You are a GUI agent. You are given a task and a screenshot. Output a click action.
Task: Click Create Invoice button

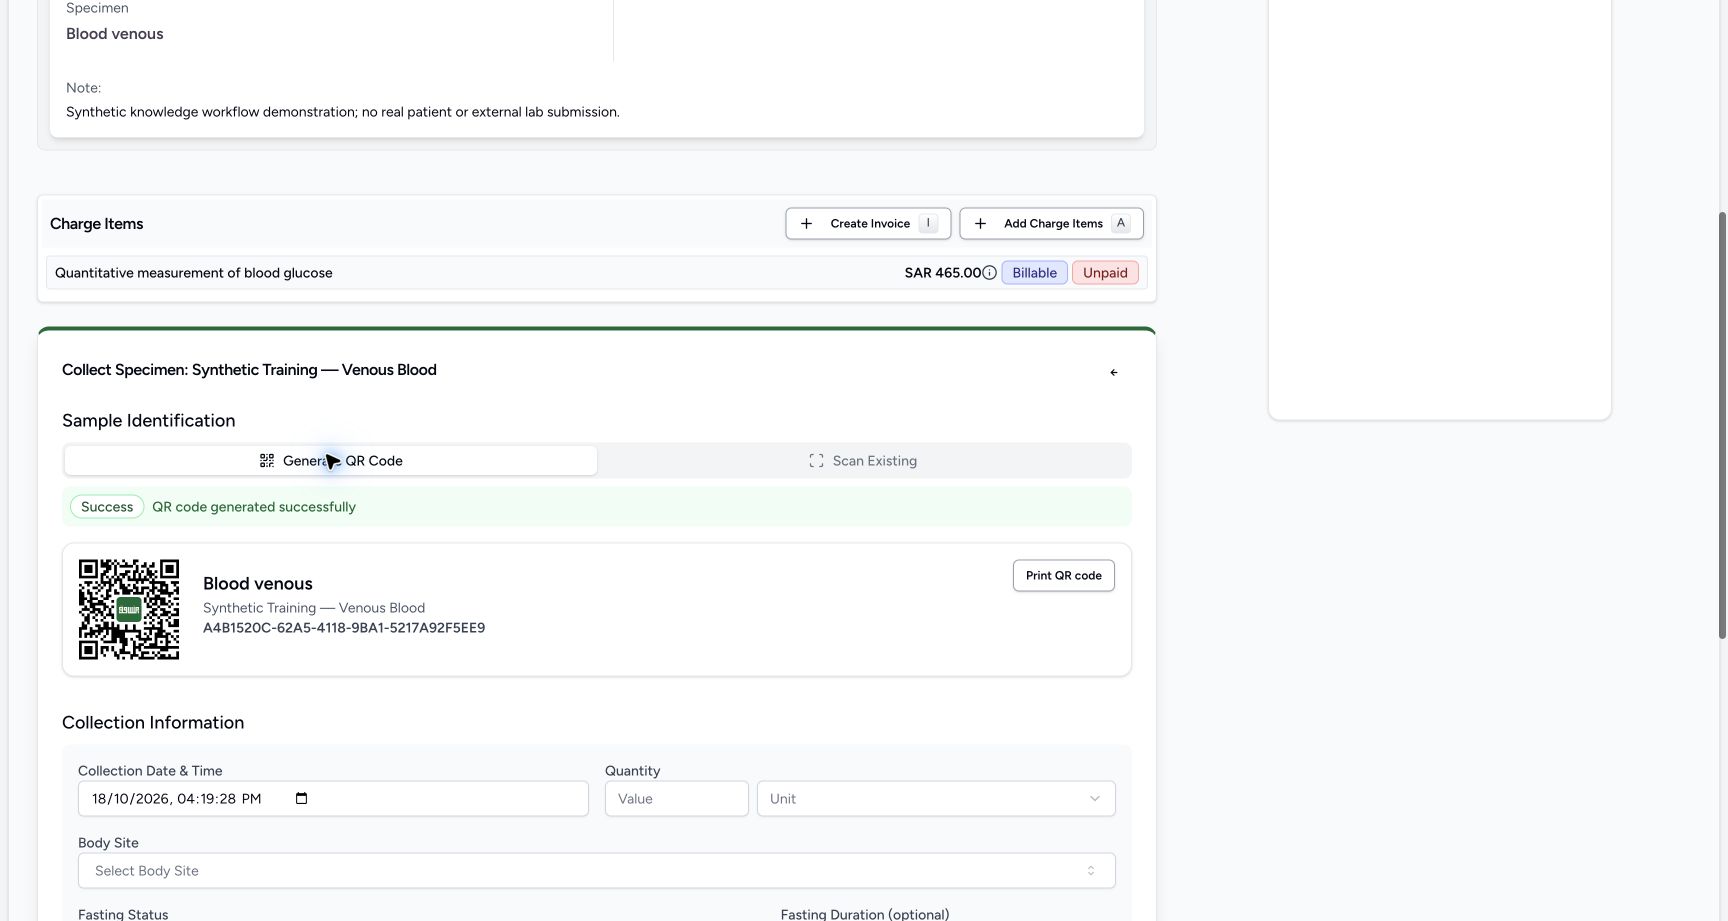868,224
